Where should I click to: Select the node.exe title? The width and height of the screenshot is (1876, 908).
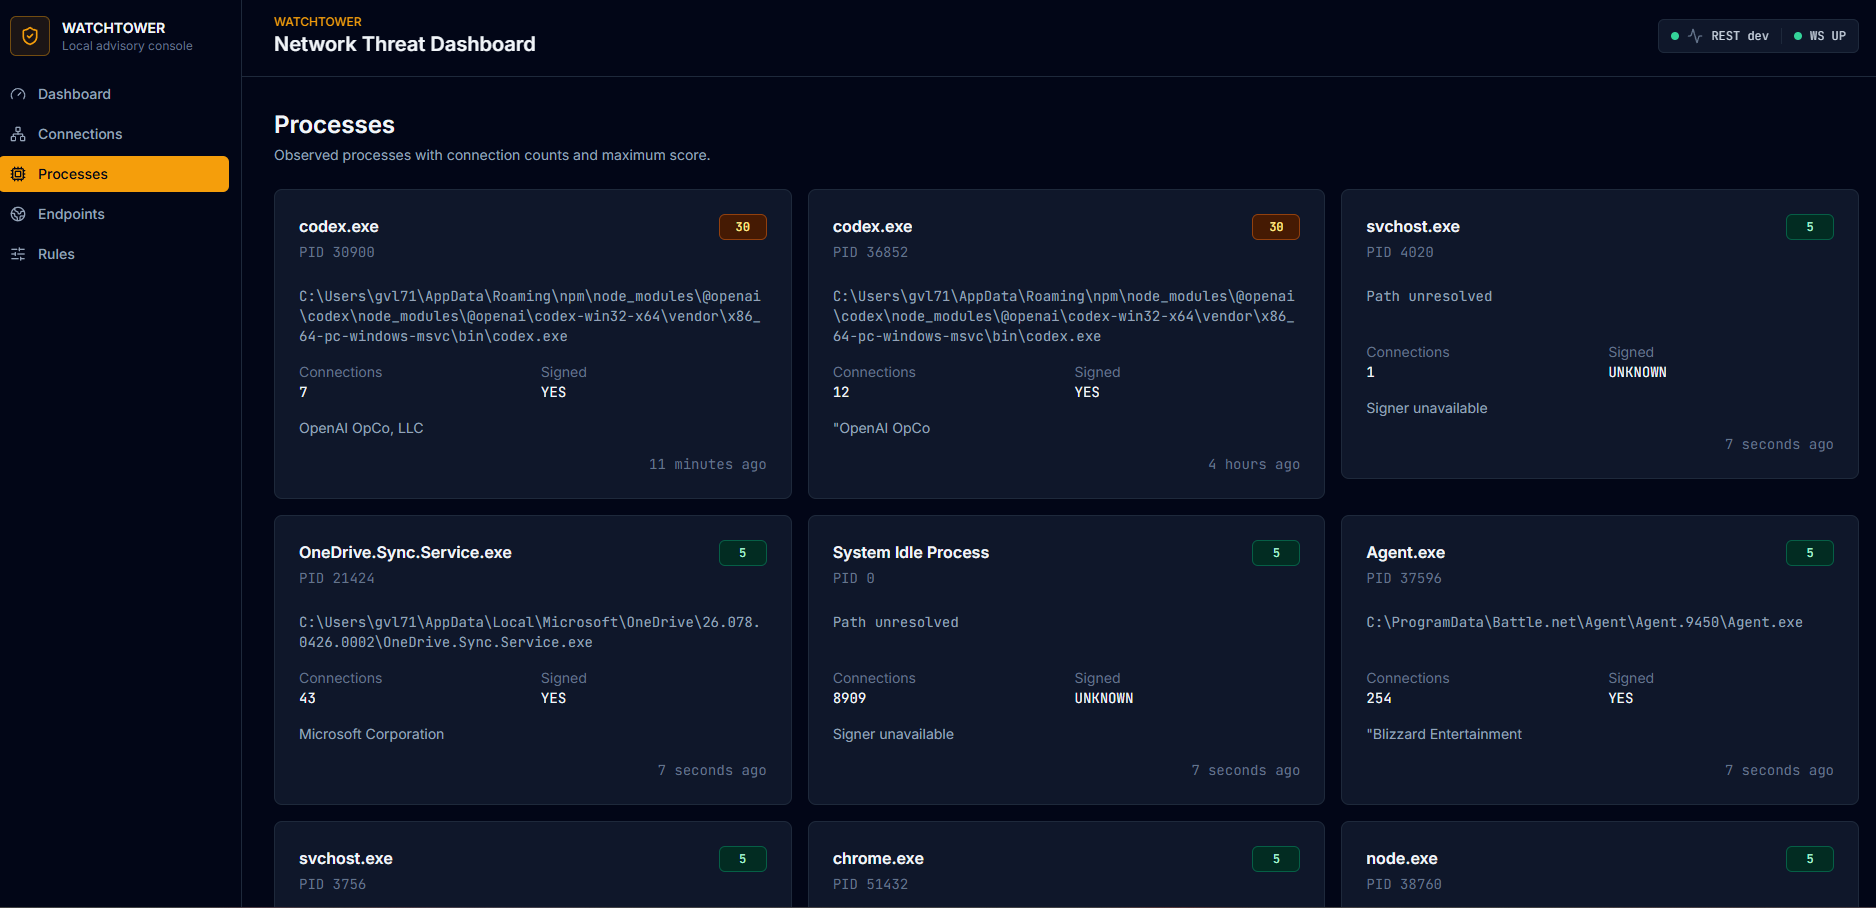1402,859
